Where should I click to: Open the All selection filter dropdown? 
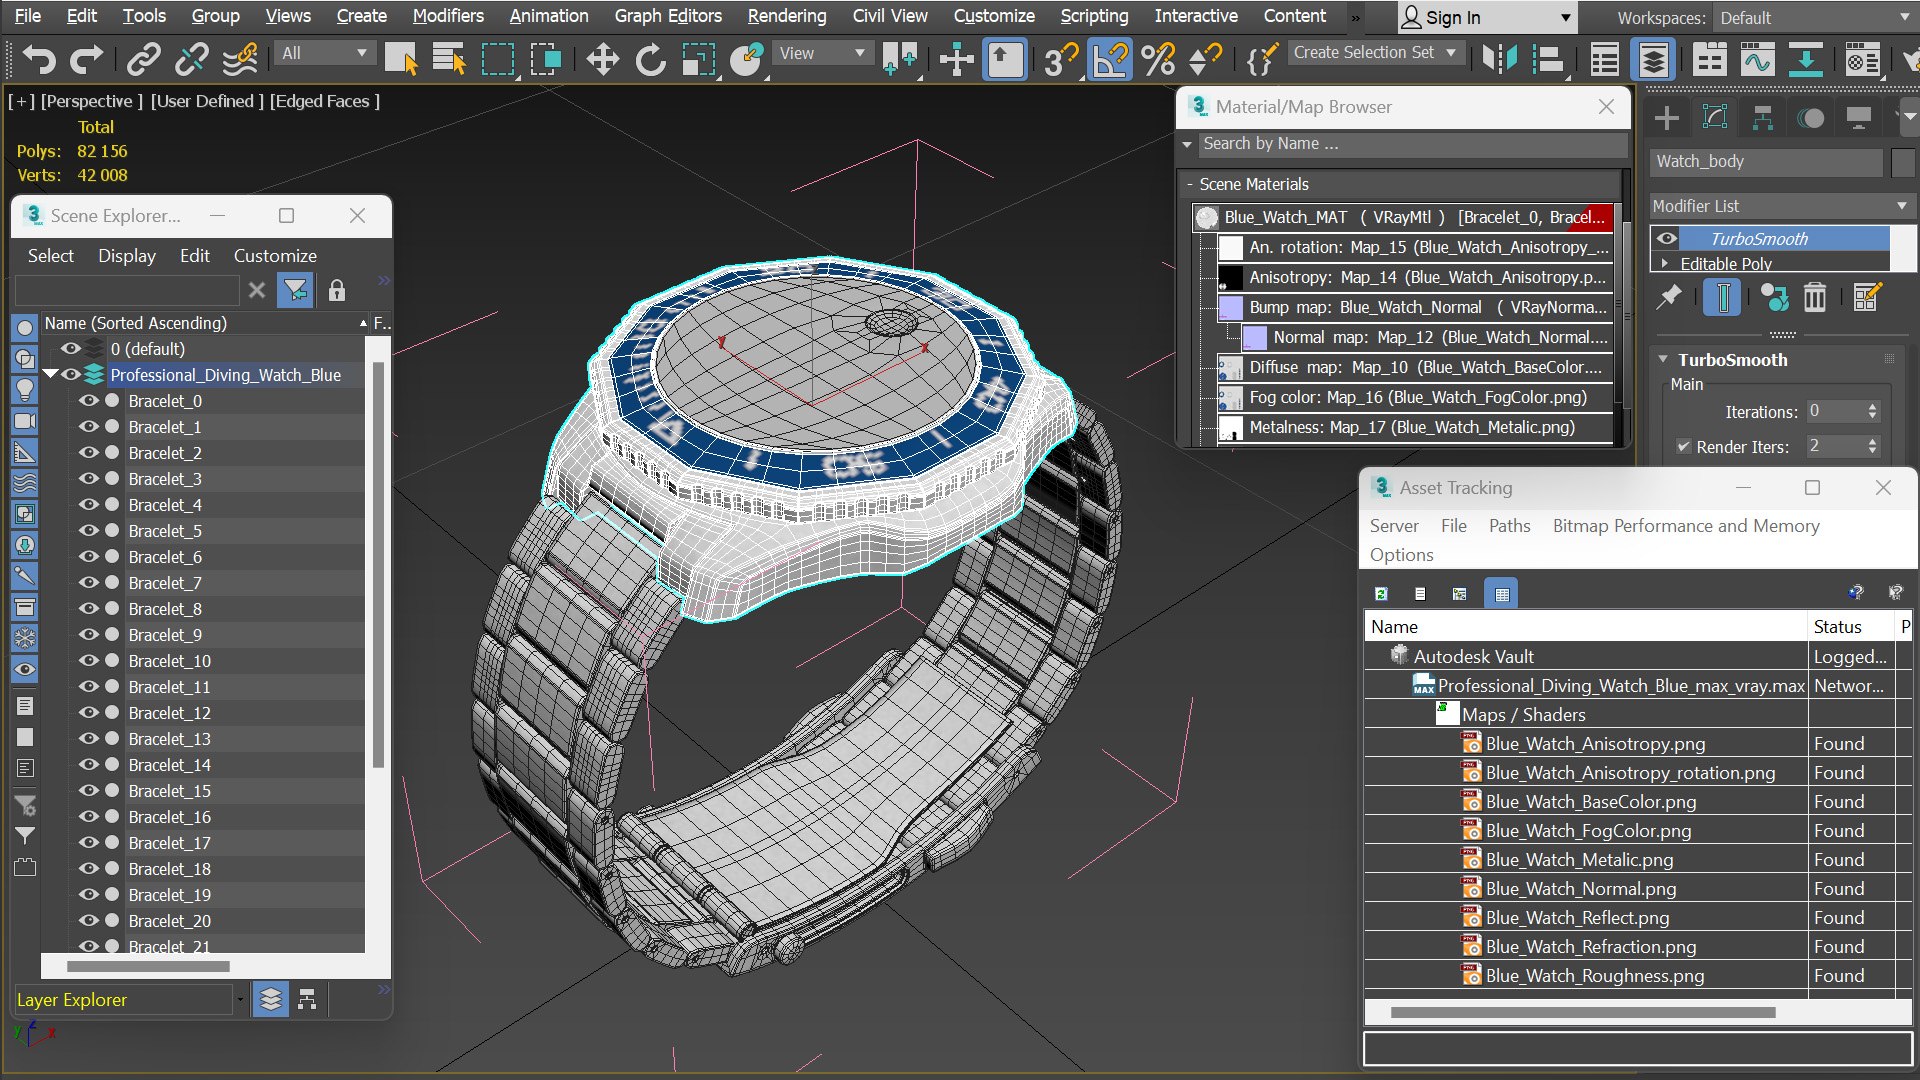point(325,53)
